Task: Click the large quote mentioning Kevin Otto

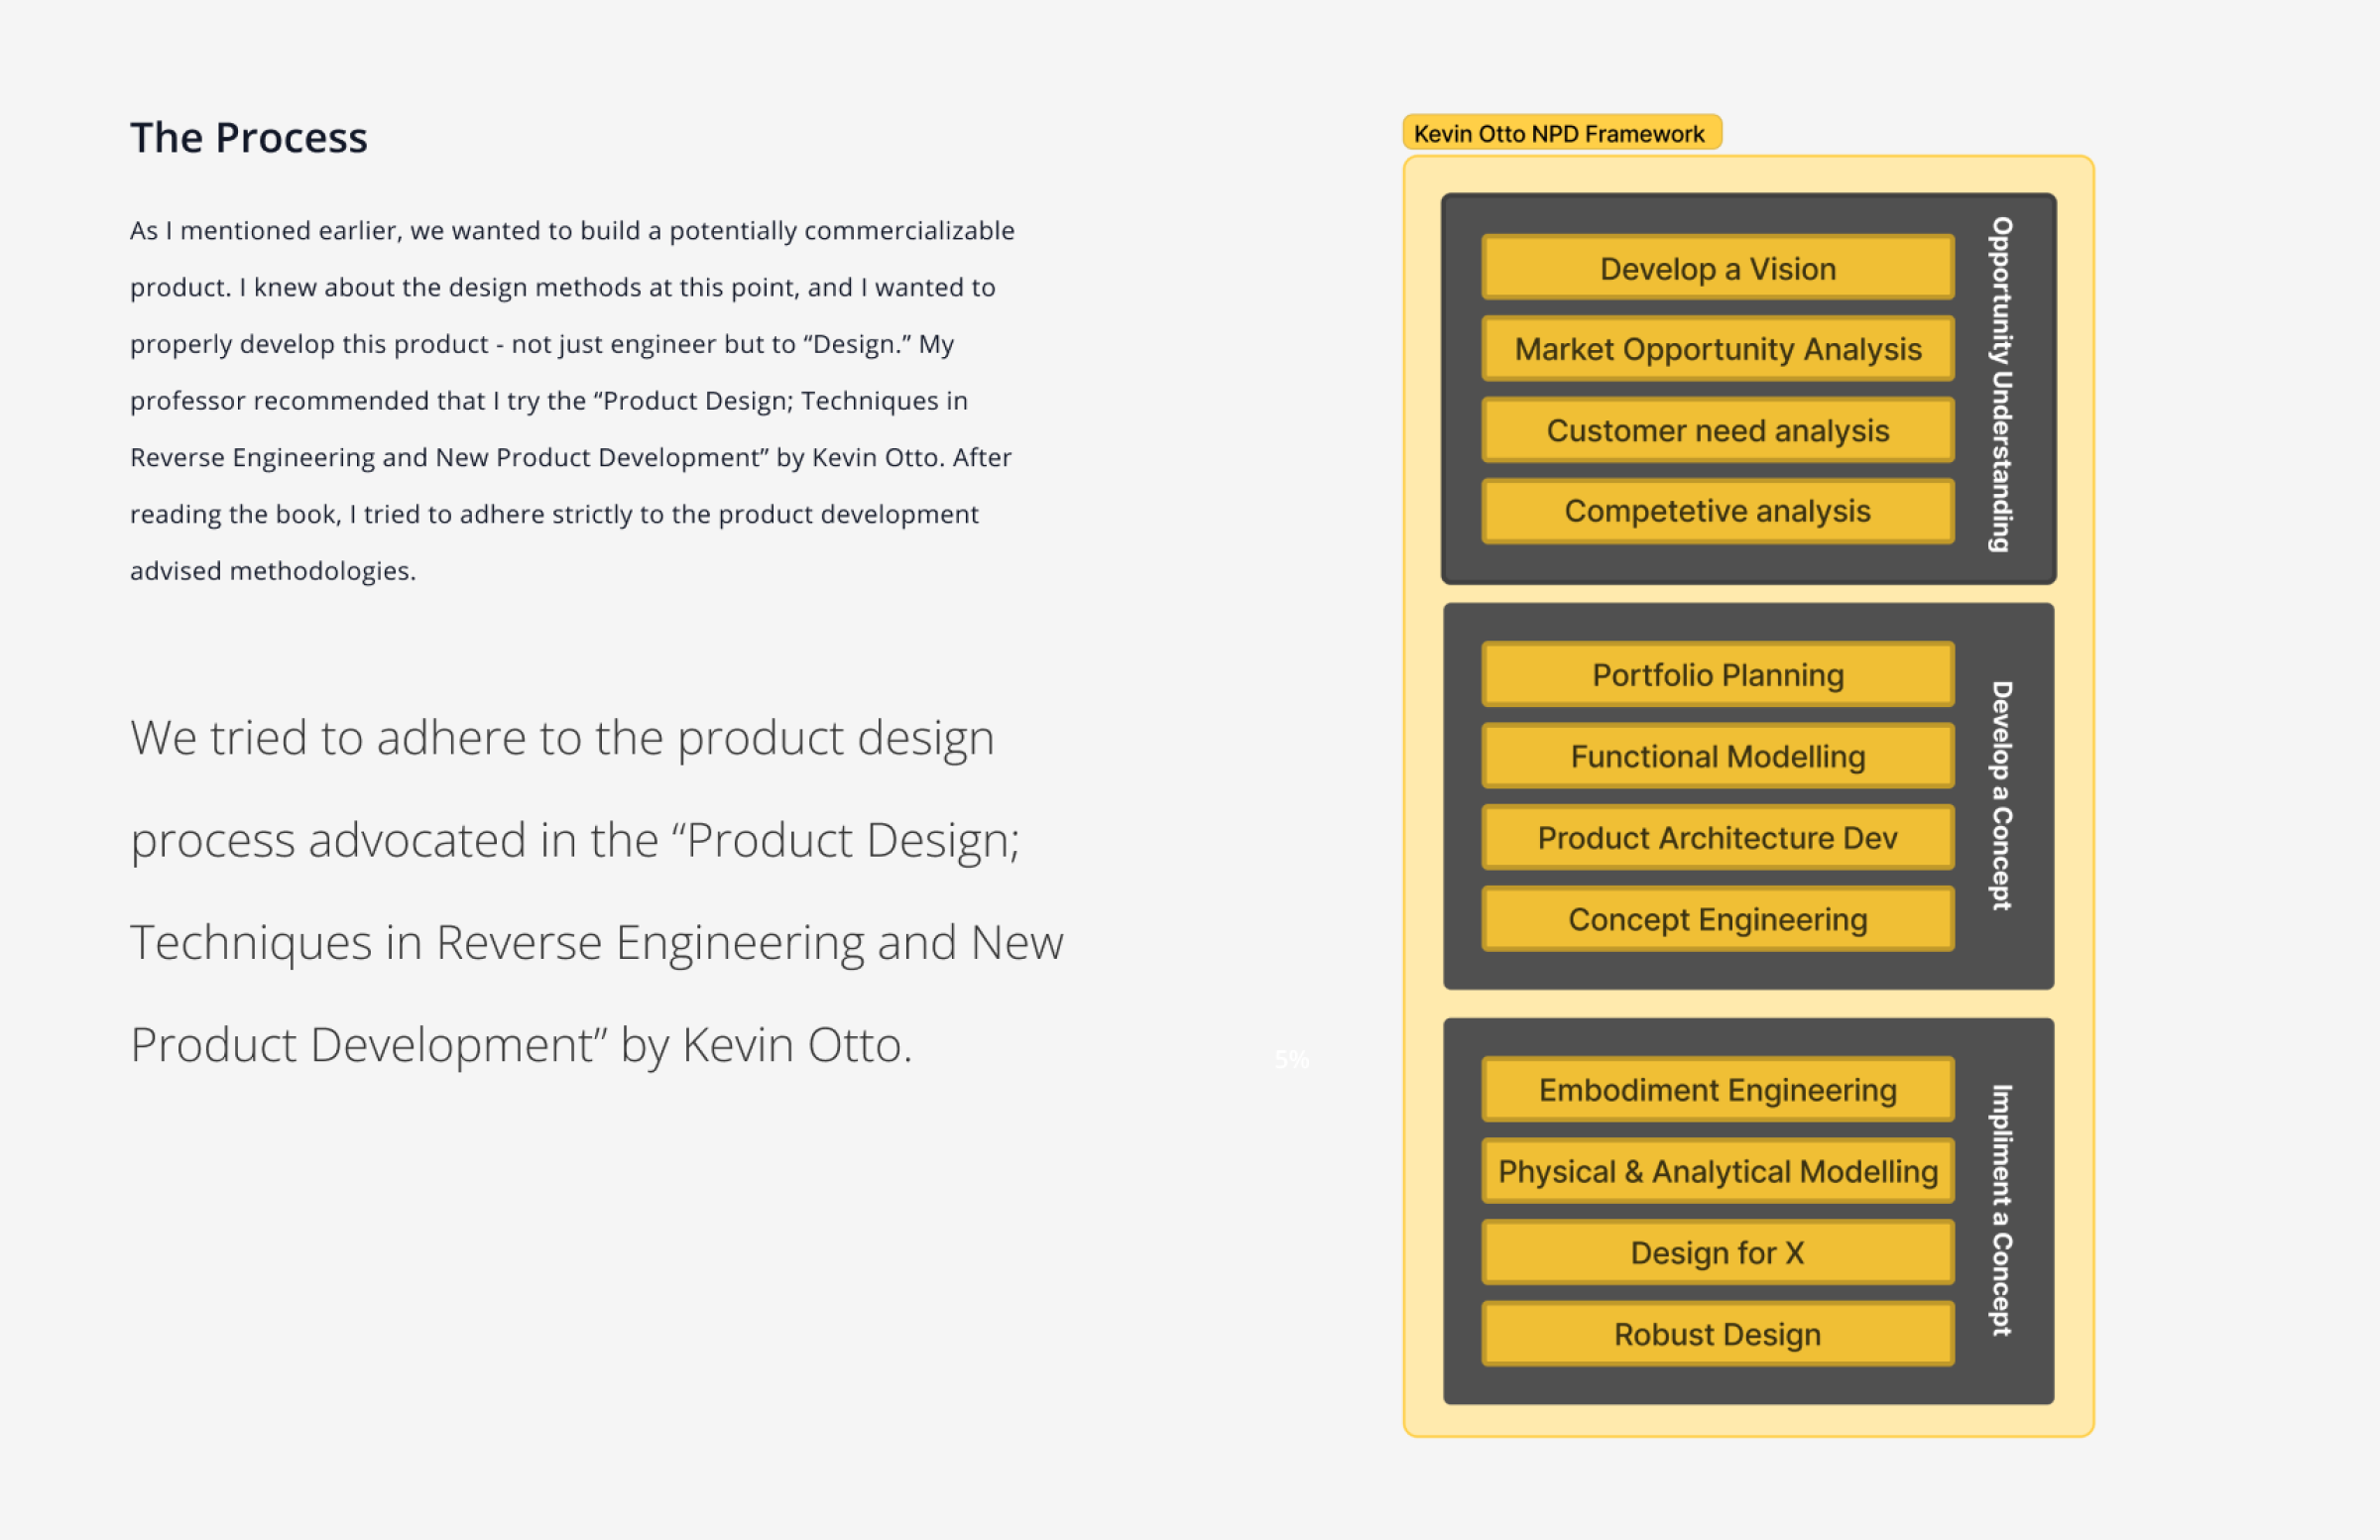Action: (596, 890)
